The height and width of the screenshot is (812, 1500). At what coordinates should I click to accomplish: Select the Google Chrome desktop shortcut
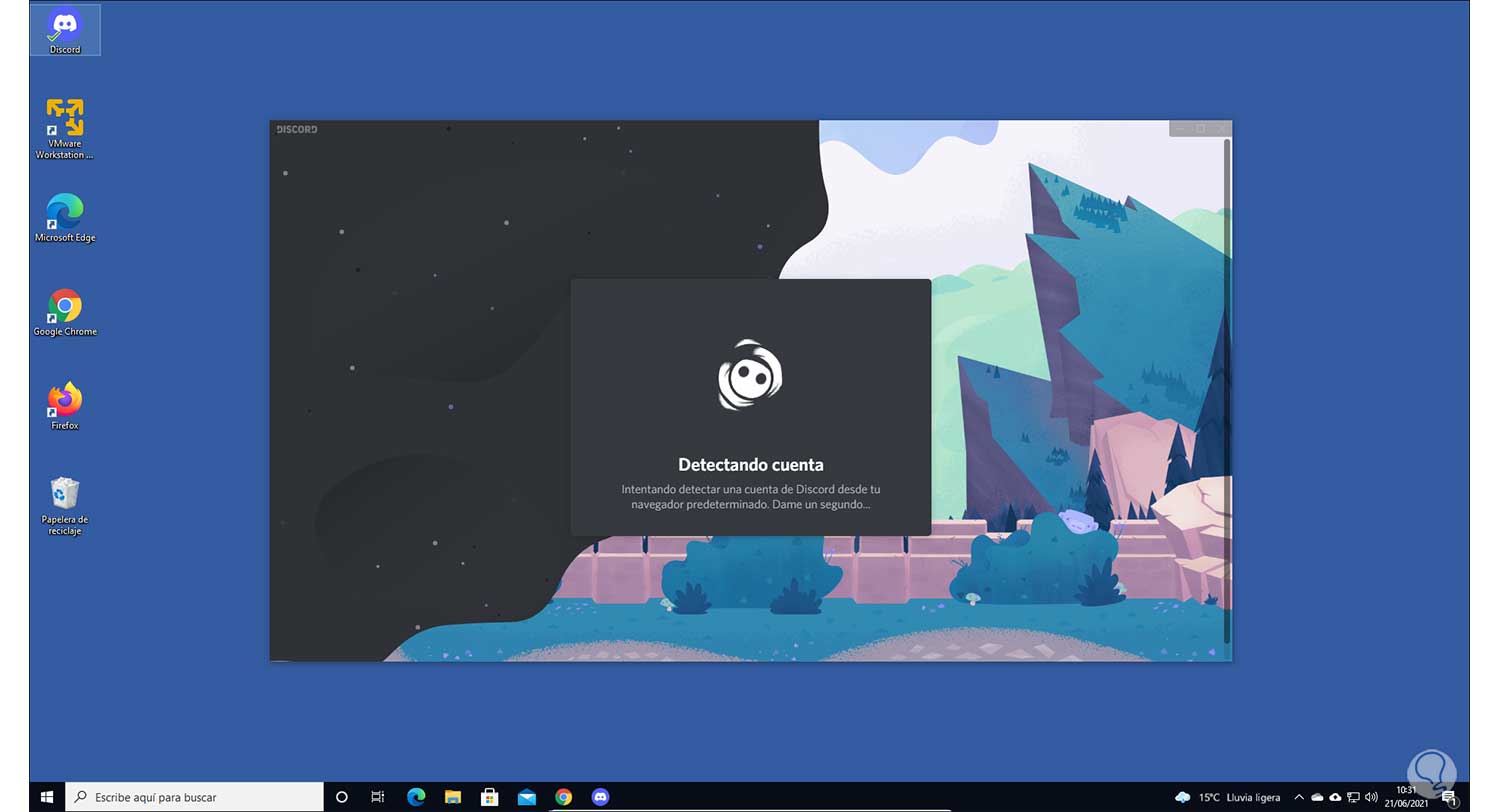[x=65, y=312]
